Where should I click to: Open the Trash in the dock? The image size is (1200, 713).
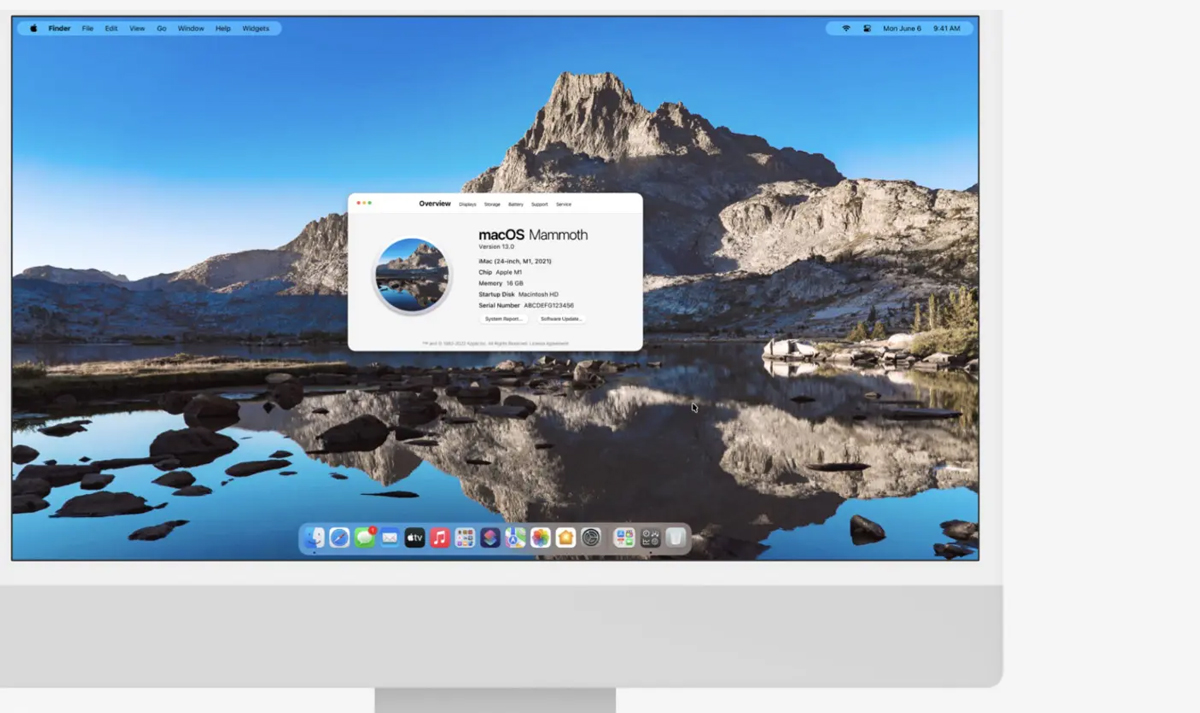[676, 538]
